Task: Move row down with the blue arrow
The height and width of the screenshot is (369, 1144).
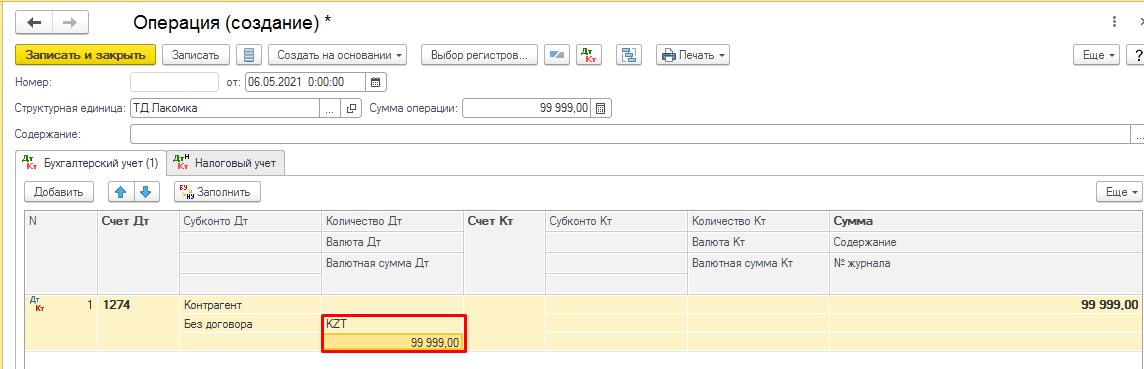Action: (147, 192)
